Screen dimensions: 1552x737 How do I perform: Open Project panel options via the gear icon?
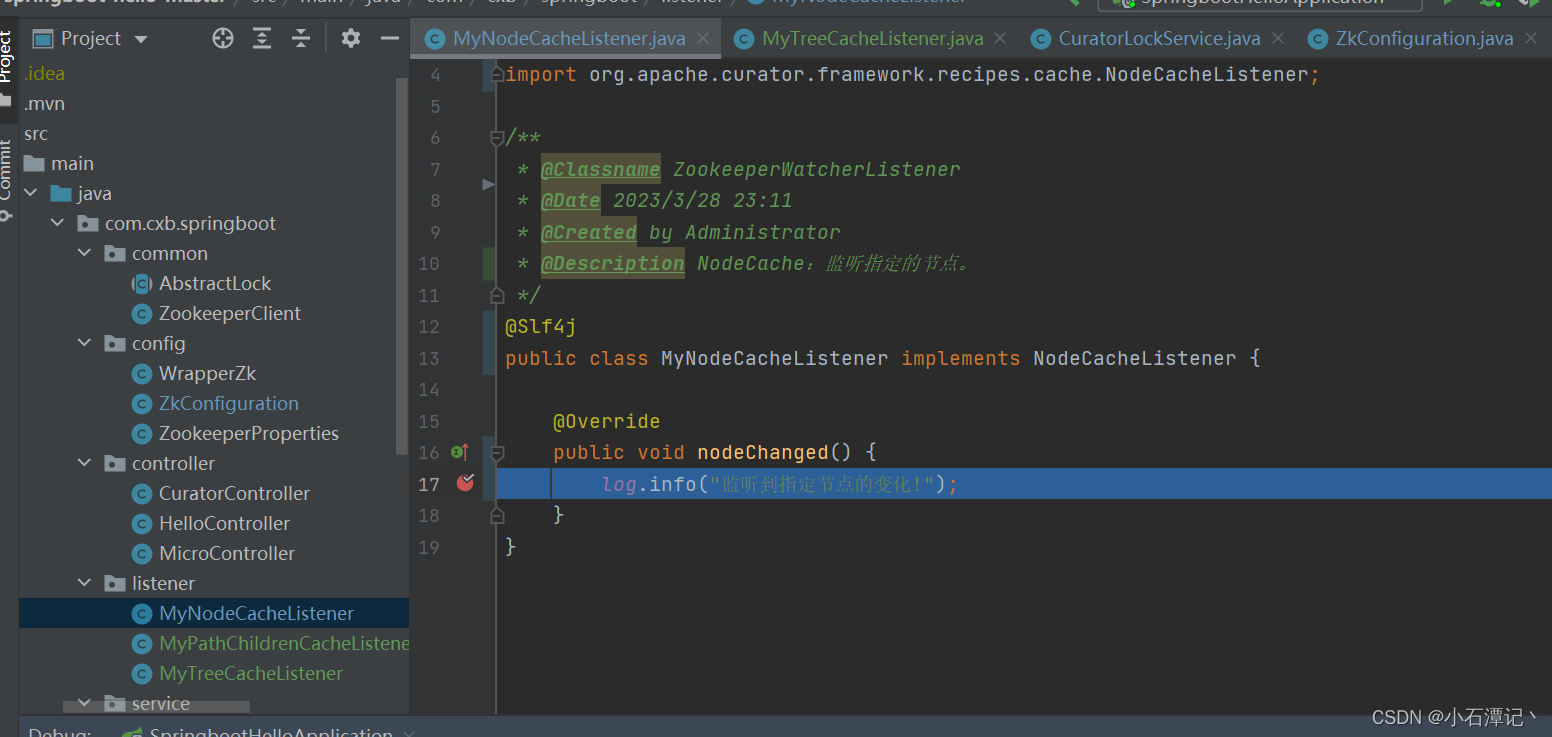[348, 38]
